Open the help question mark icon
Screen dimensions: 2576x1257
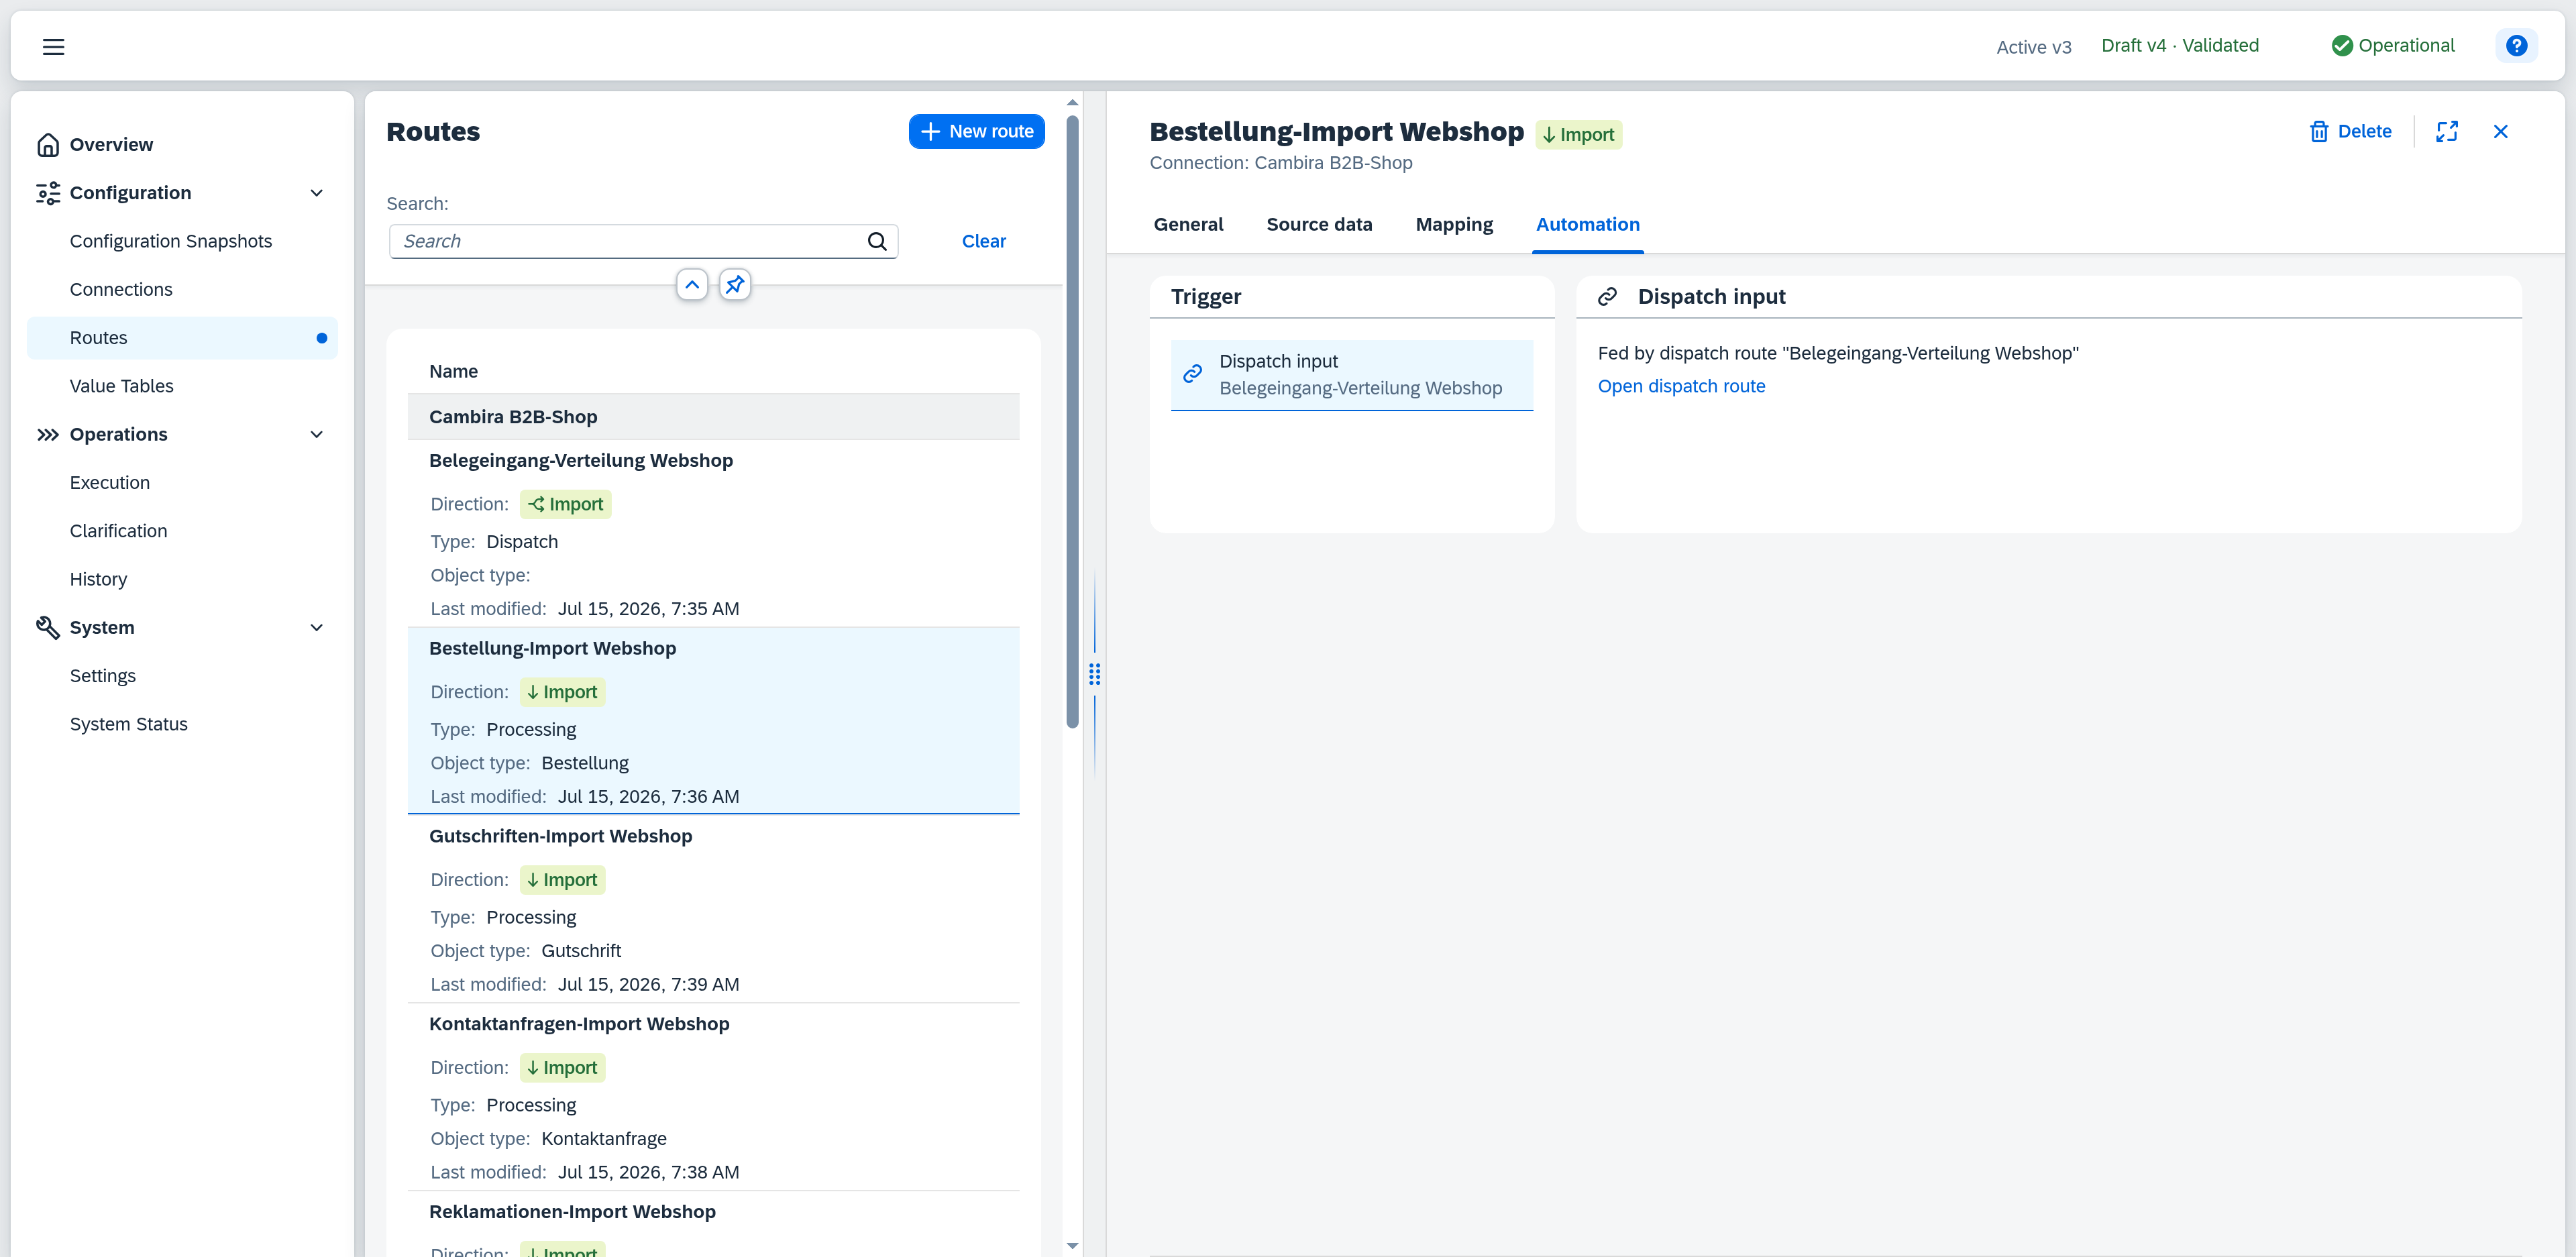[2516, 46]
